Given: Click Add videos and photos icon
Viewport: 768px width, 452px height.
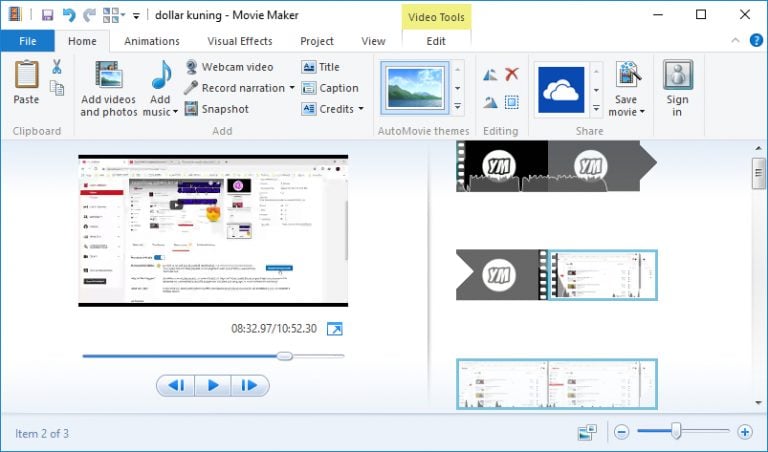Looking at the screenshot, I should [108, 76].
